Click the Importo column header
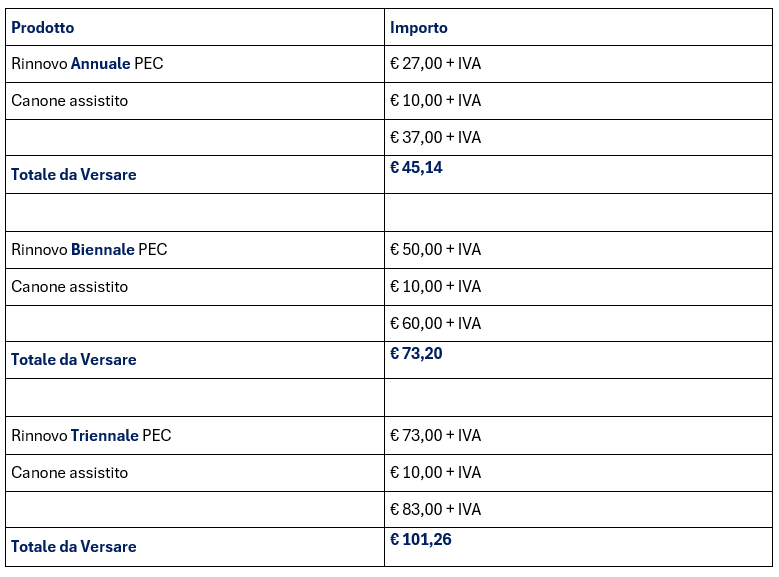779x577 pixels. 418,27
